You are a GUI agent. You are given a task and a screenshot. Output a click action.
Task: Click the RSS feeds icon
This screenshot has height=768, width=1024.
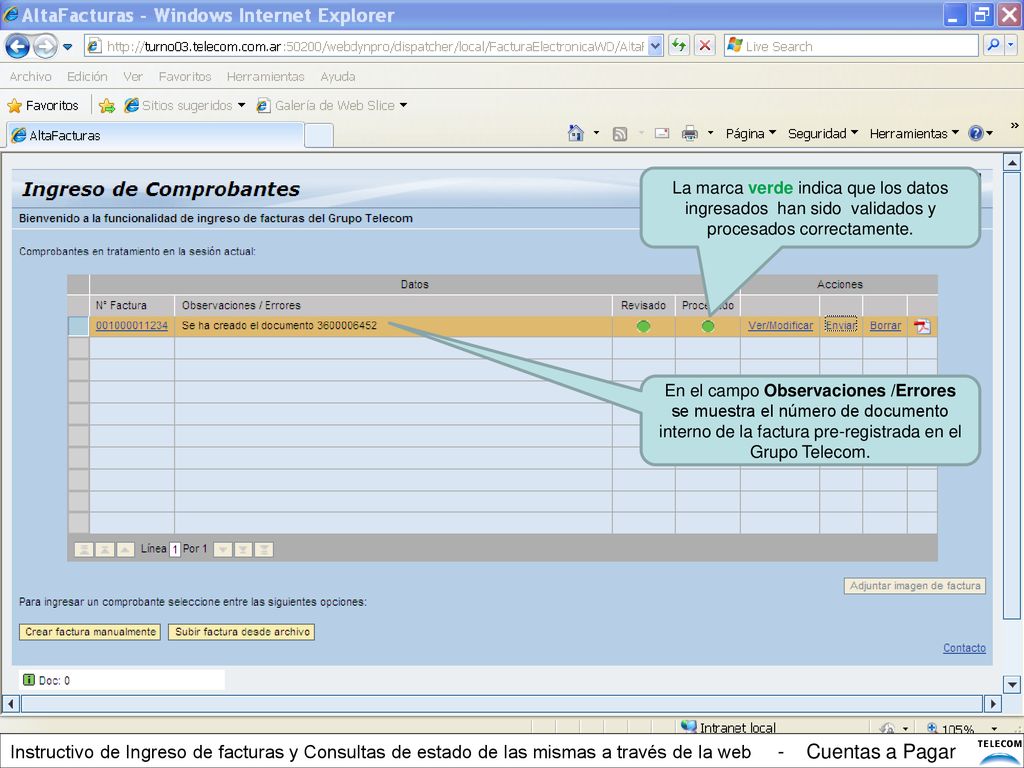pyautogui.click(x=620, y=134)
